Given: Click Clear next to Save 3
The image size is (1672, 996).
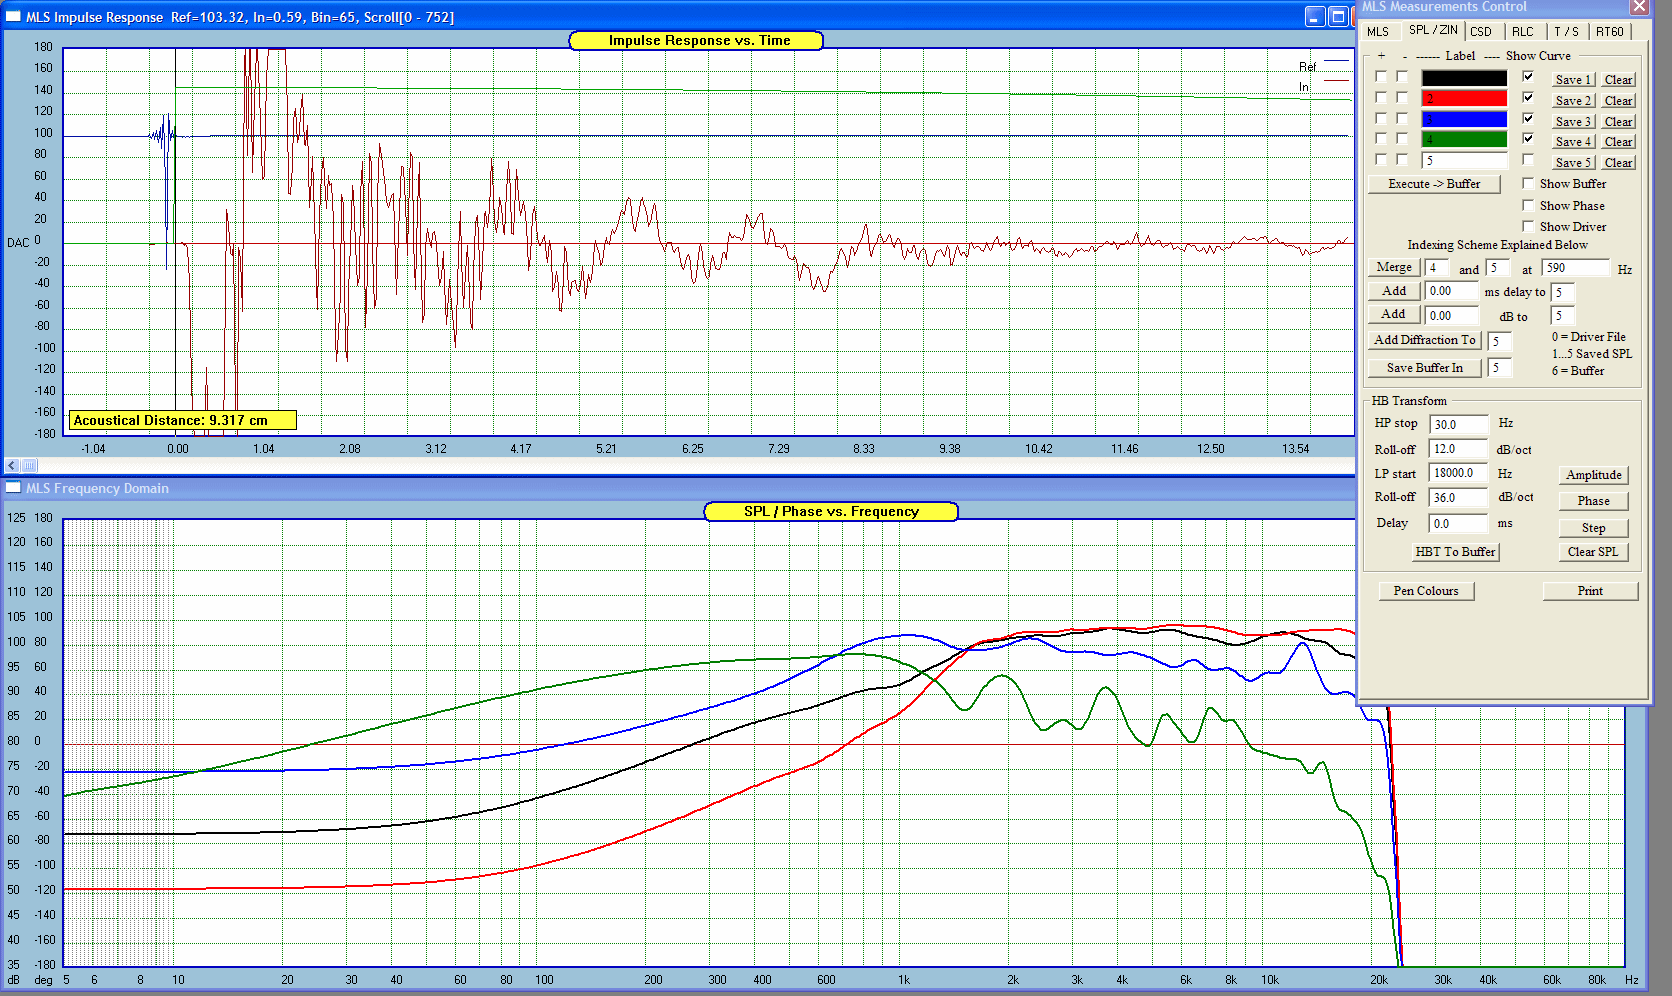Looking at the screenshot, I should (x=1619, y=122).
